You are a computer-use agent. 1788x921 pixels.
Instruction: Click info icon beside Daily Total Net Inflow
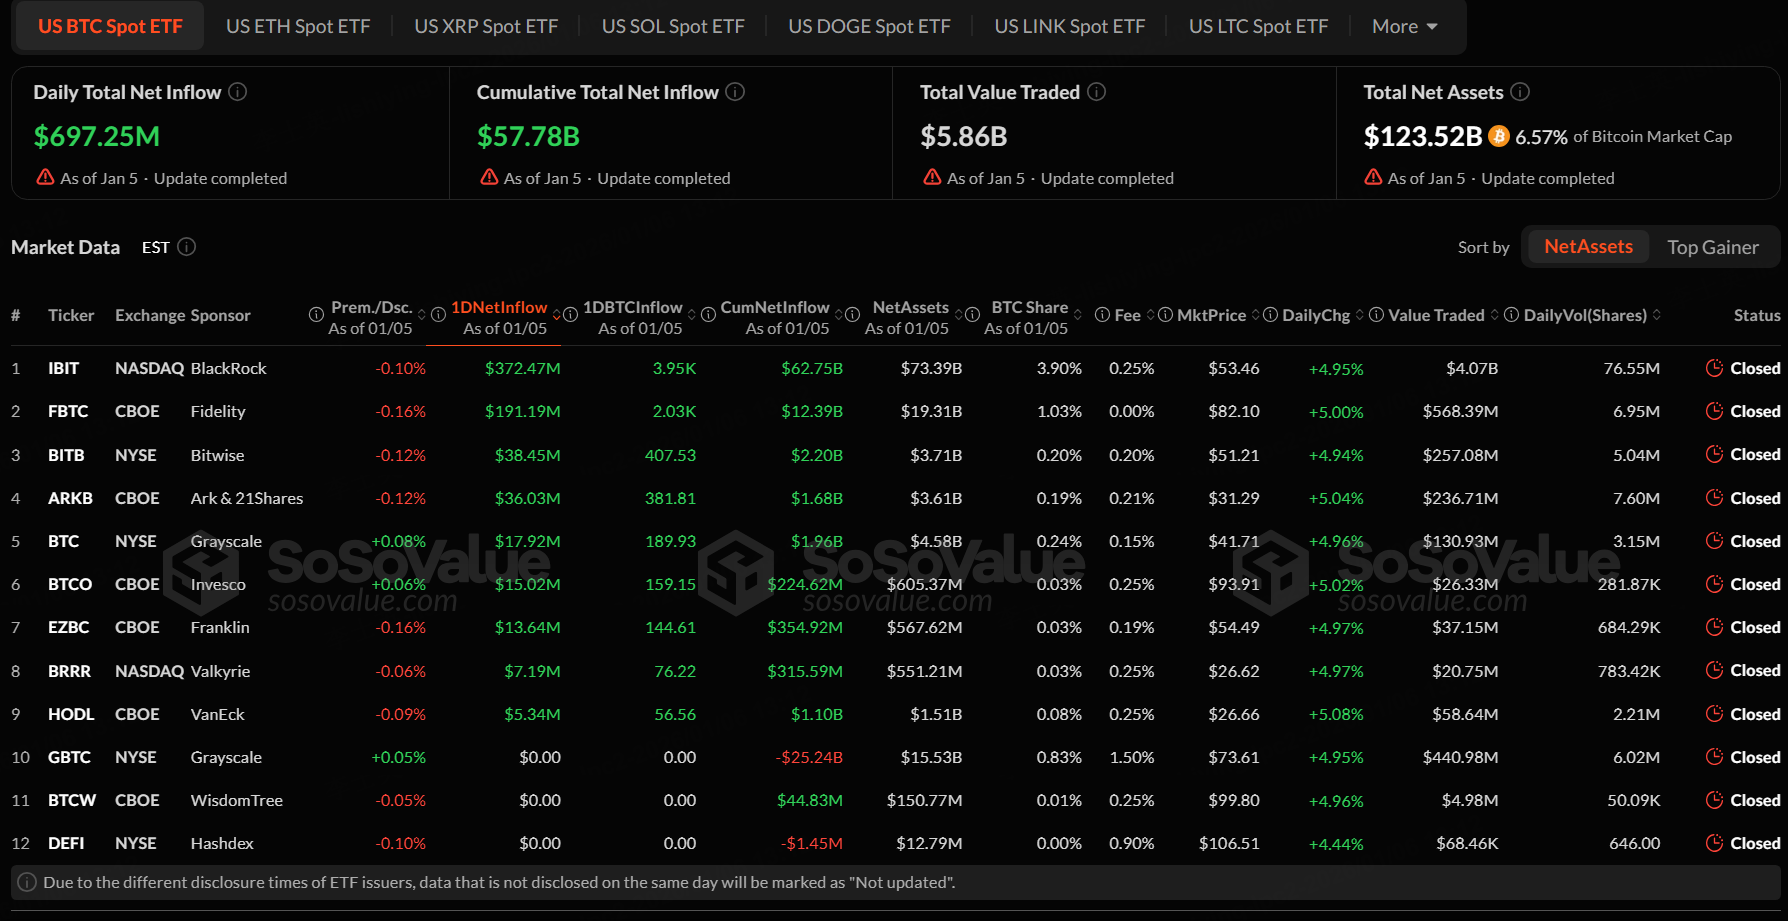(238, 92)
